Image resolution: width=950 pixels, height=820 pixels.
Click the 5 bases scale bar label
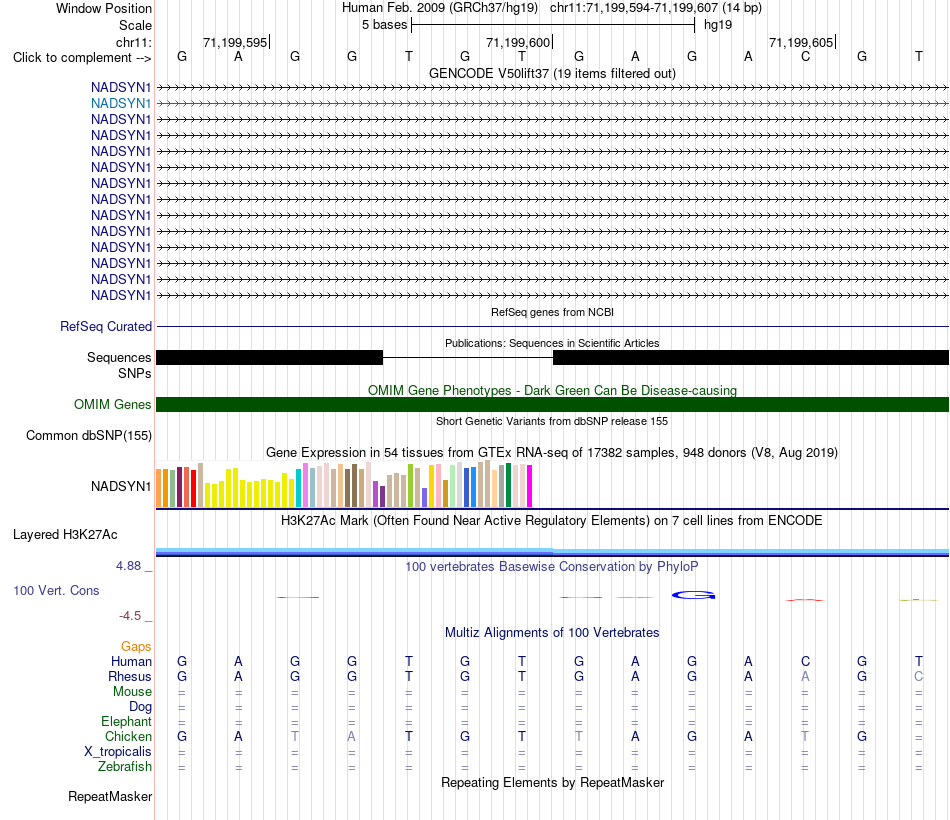point(385,25)
